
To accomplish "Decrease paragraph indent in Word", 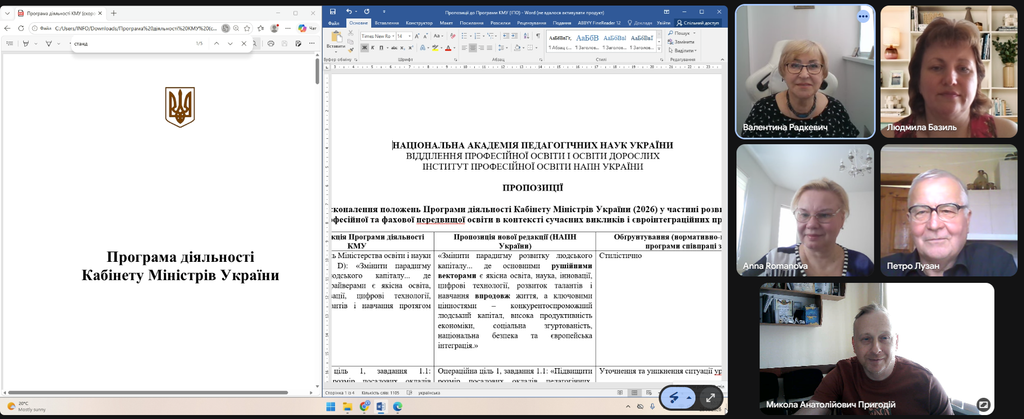I will 506,36.
